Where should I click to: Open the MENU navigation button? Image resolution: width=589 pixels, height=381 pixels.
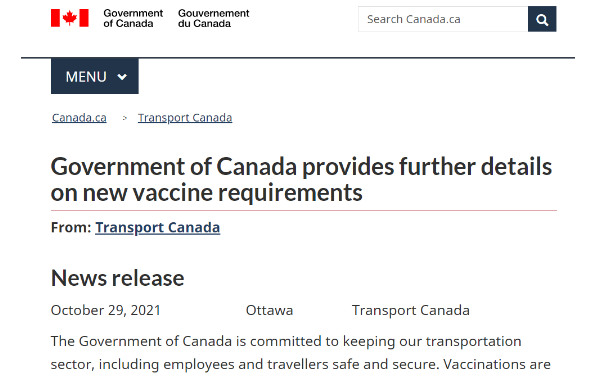pyautogui.click(x=95, y=76)
